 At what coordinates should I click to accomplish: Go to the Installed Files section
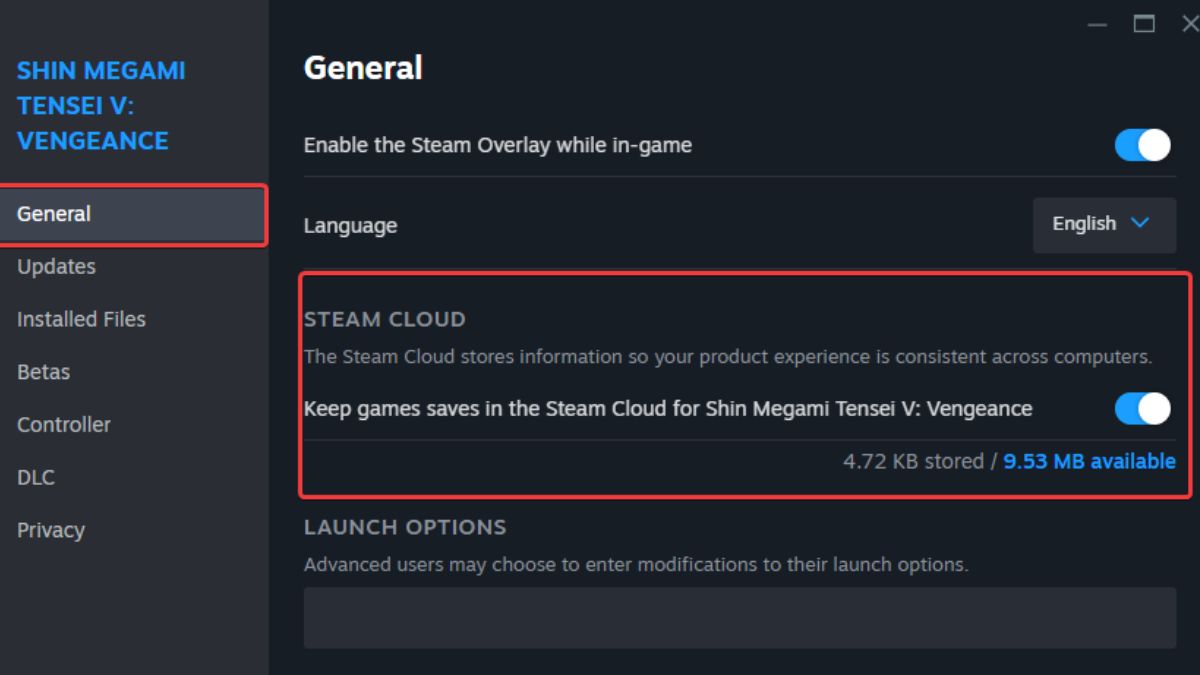pos(81,319)
